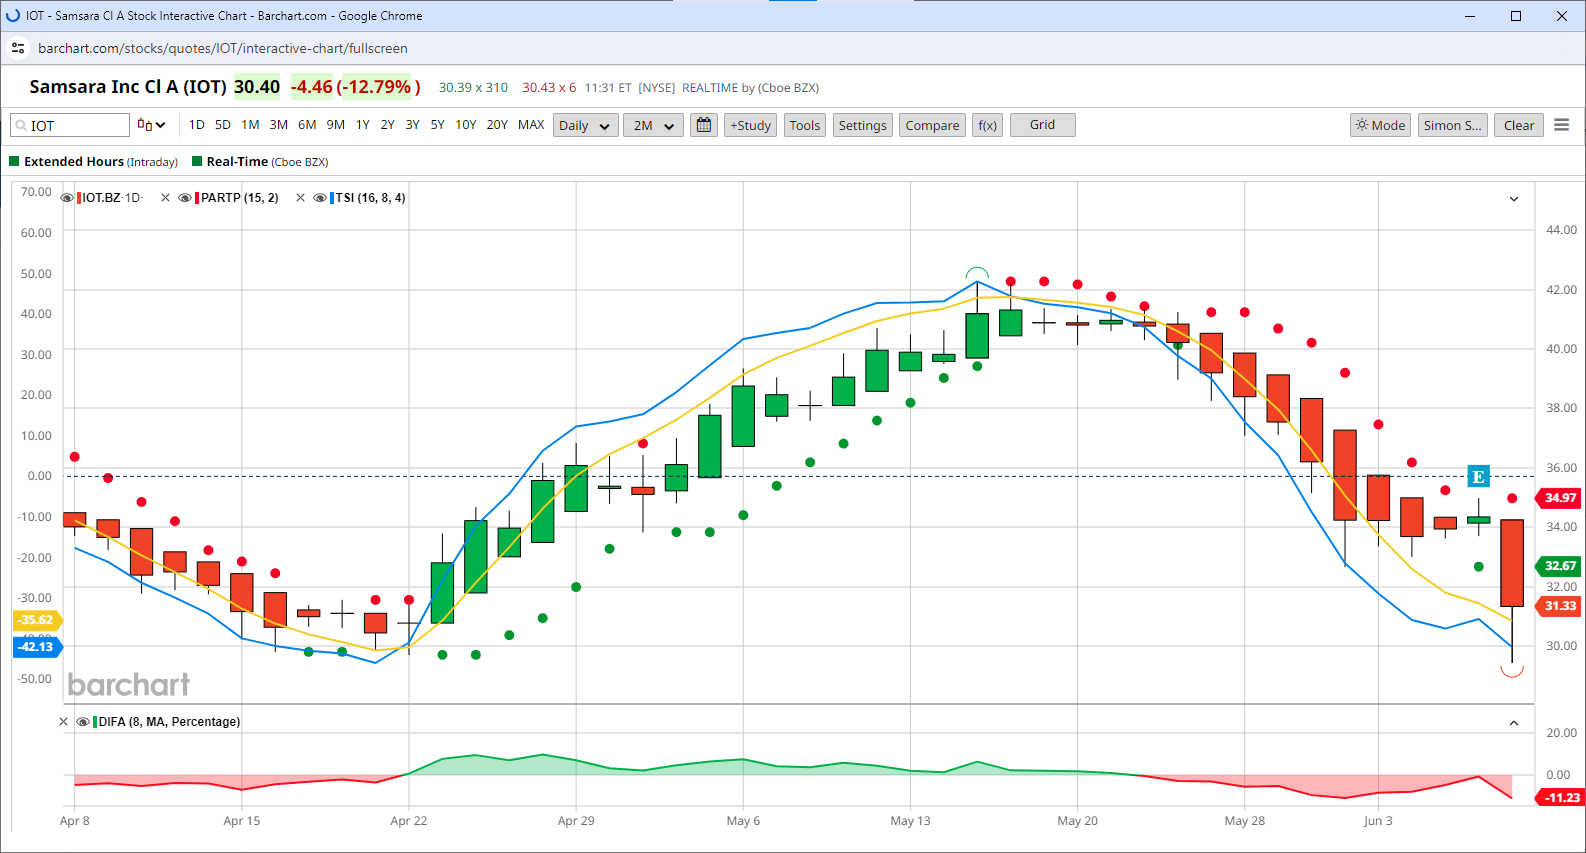Click the 32.67 green price tag
The image size is (1586, 853).
click(x=1558, y=566)
